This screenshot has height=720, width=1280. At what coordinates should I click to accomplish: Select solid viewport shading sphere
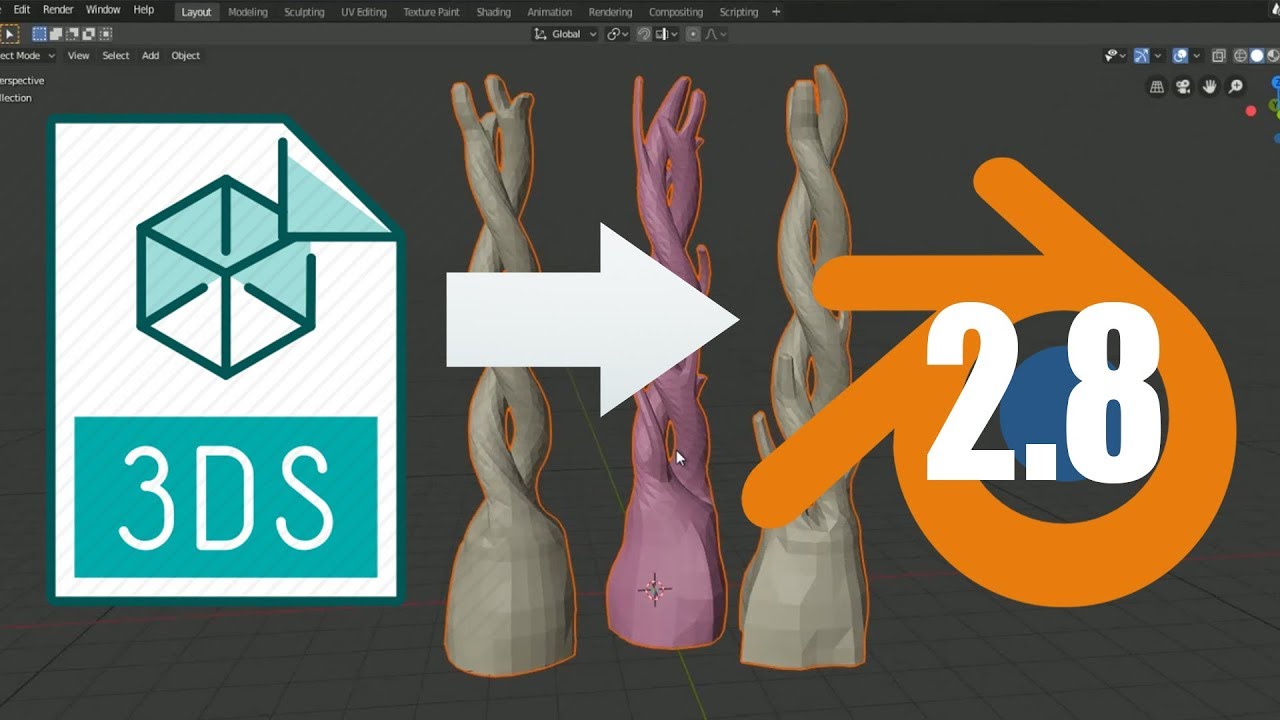(x=1257, y=56)
